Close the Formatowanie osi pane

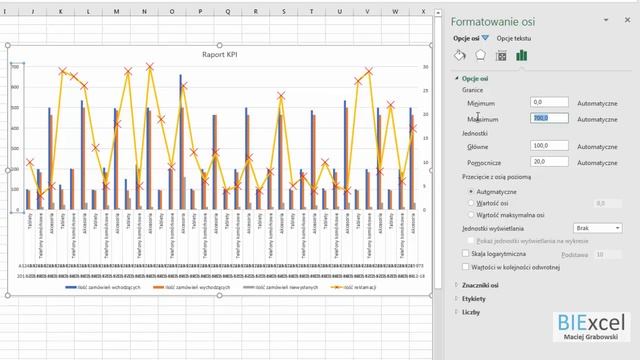click(x=627, y=20)
